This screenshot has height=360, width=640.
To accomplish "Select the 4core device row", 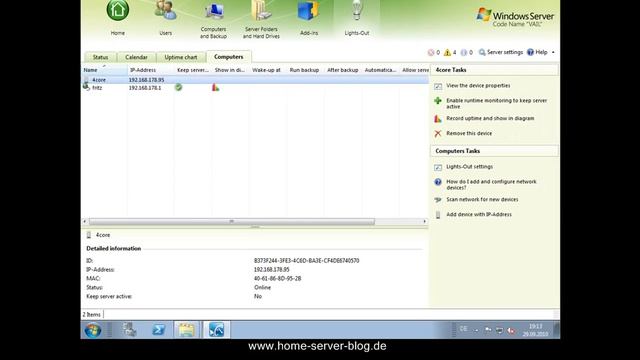I will tap(255, 80).
